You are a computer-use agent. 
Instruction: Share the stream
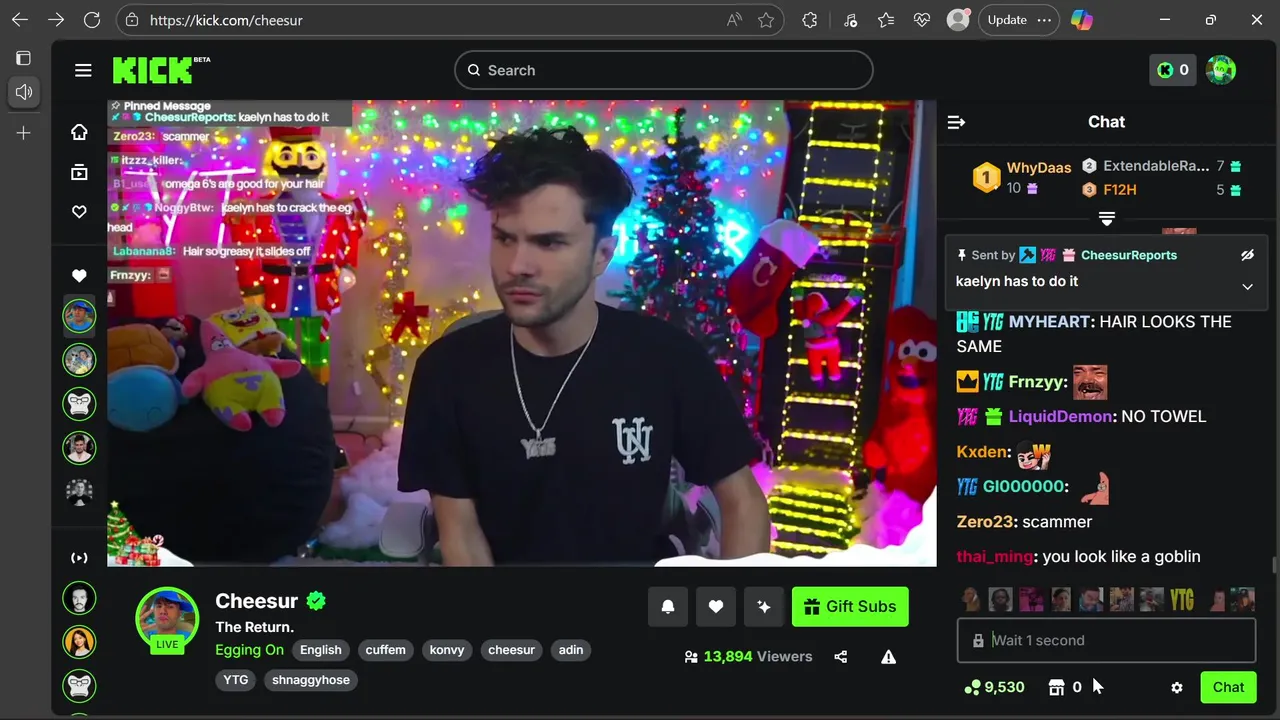841,657
